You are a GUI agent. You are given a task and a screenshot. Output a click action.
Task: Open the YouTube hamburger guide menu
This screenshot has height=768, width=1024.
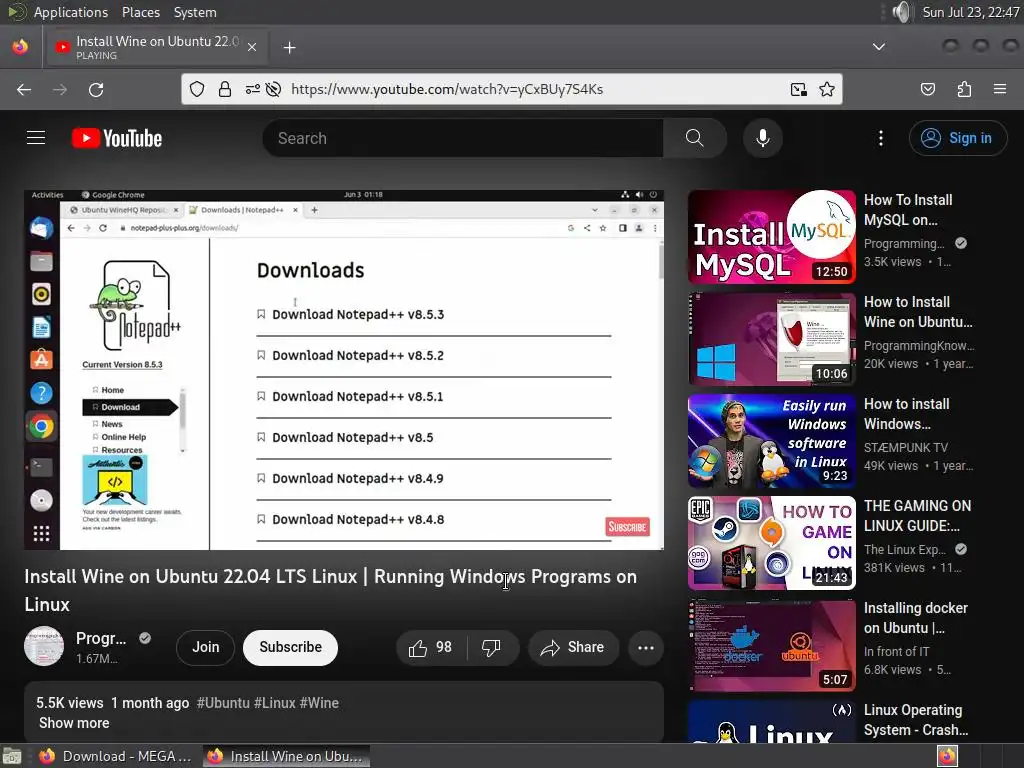coord(36,138)
